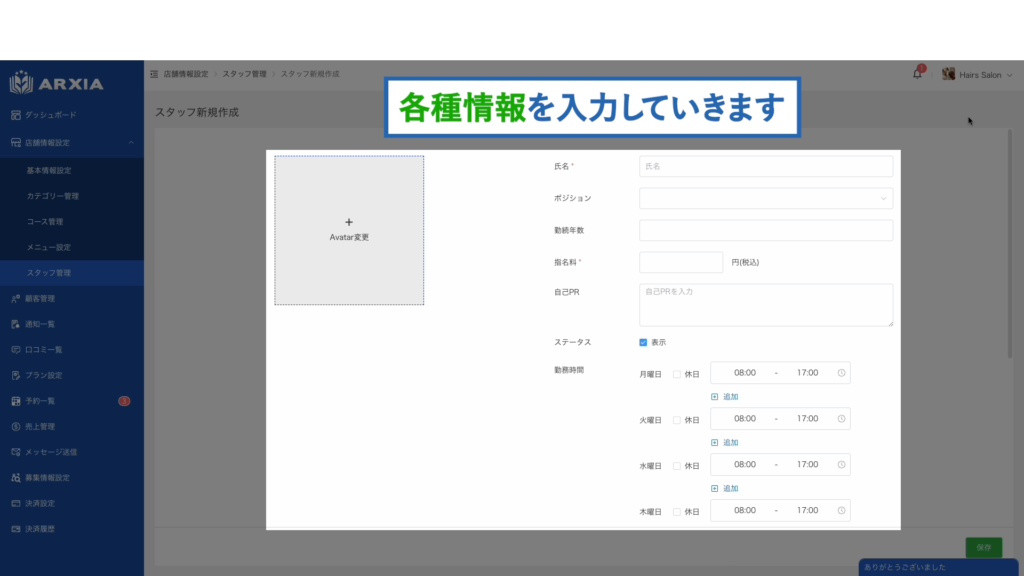Click the 通知一覧 notification list icon

click(16, 324)
